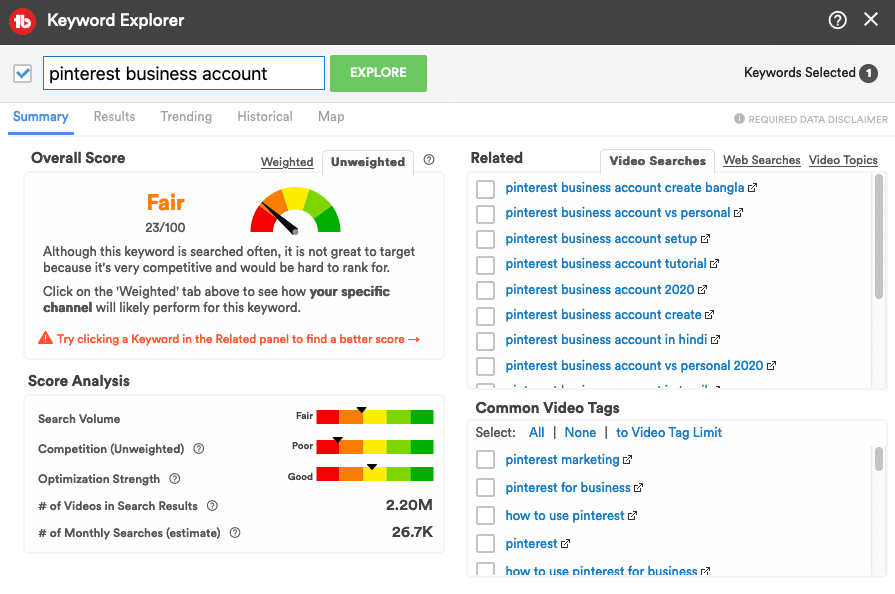Click external link icon beside 'how to use pinterest'
Screen dimensions: 895x594
click(632, 516)
